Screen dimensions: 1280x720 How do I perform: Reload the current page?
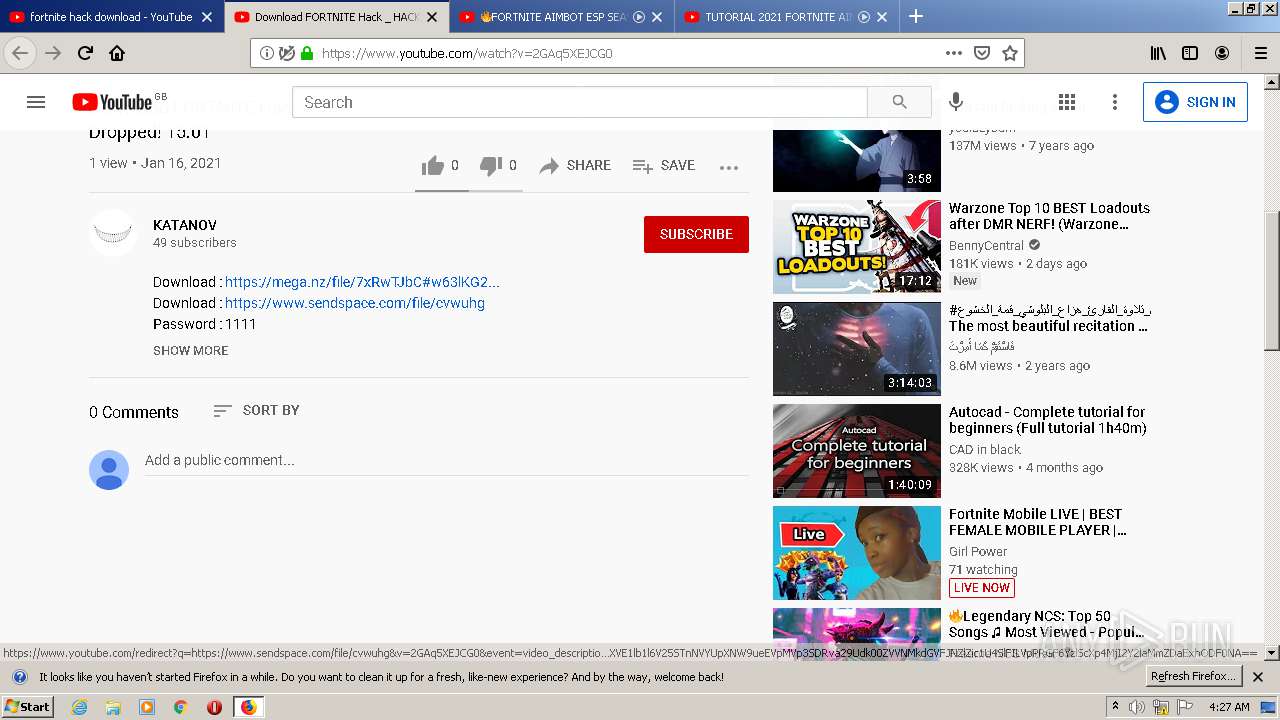pos(85,53)
